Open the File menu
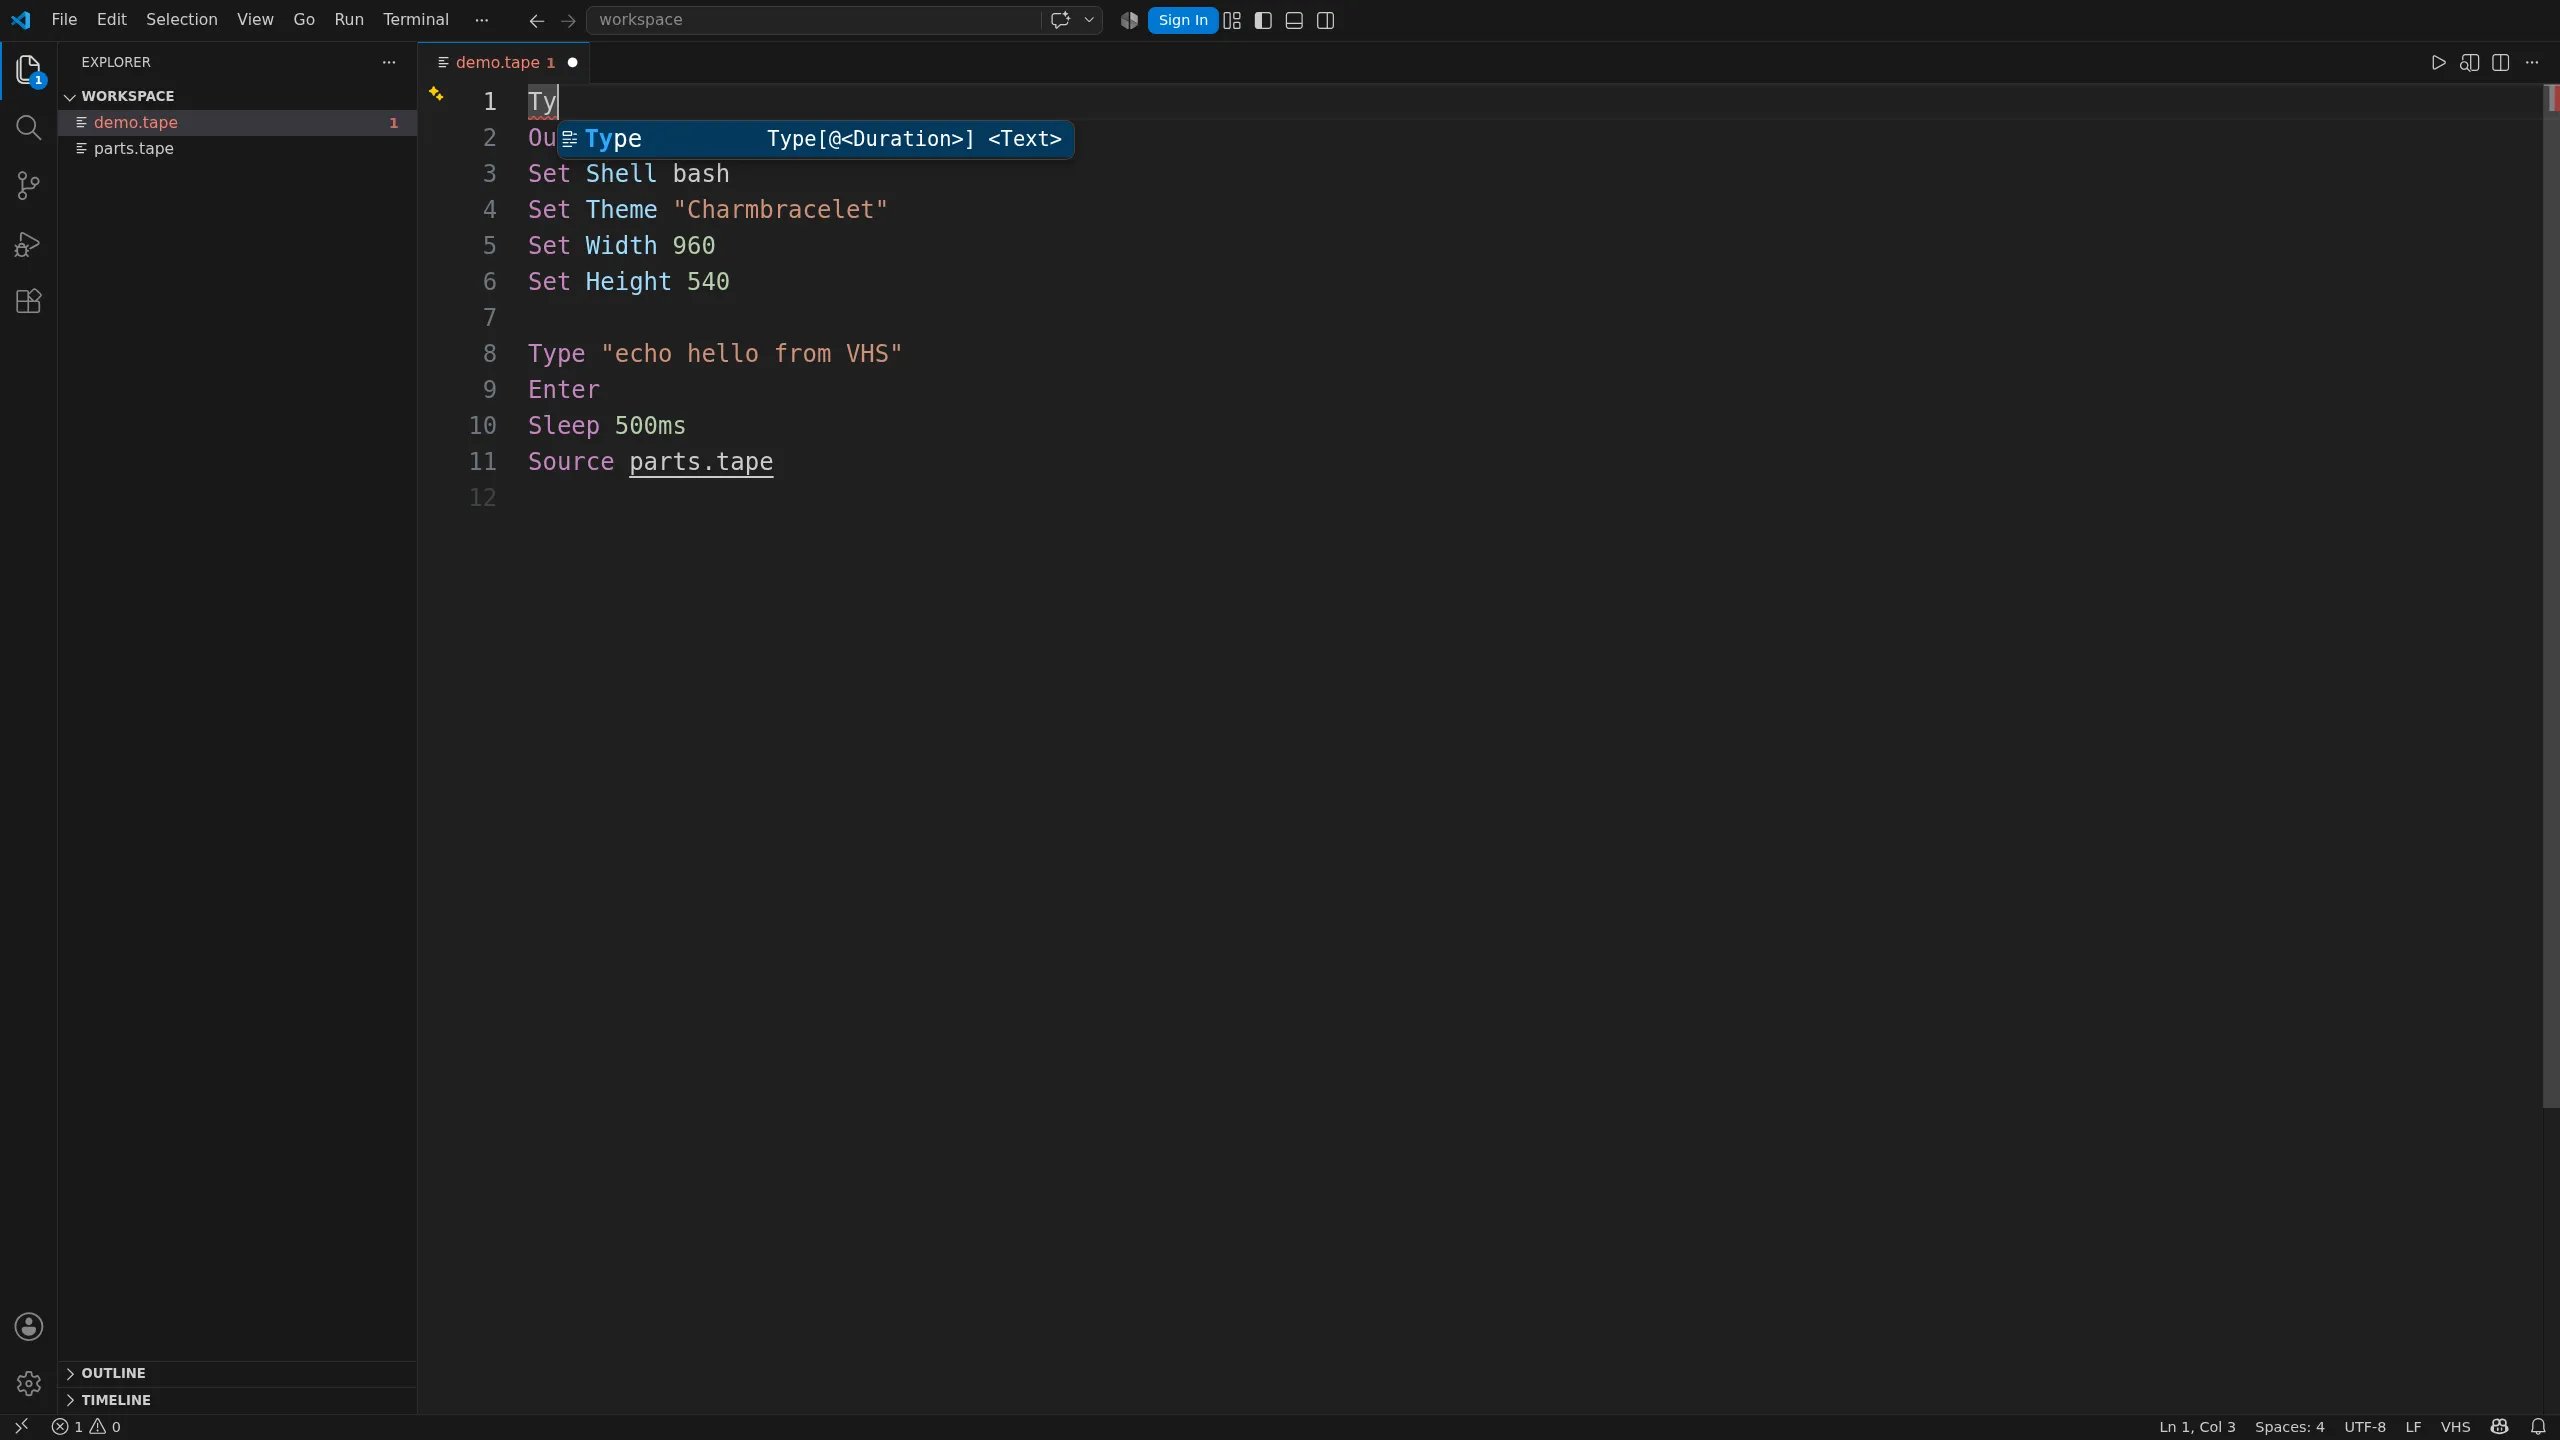Image resolution: width=2560 pixels, height=1440 pixels. [64, 20]
